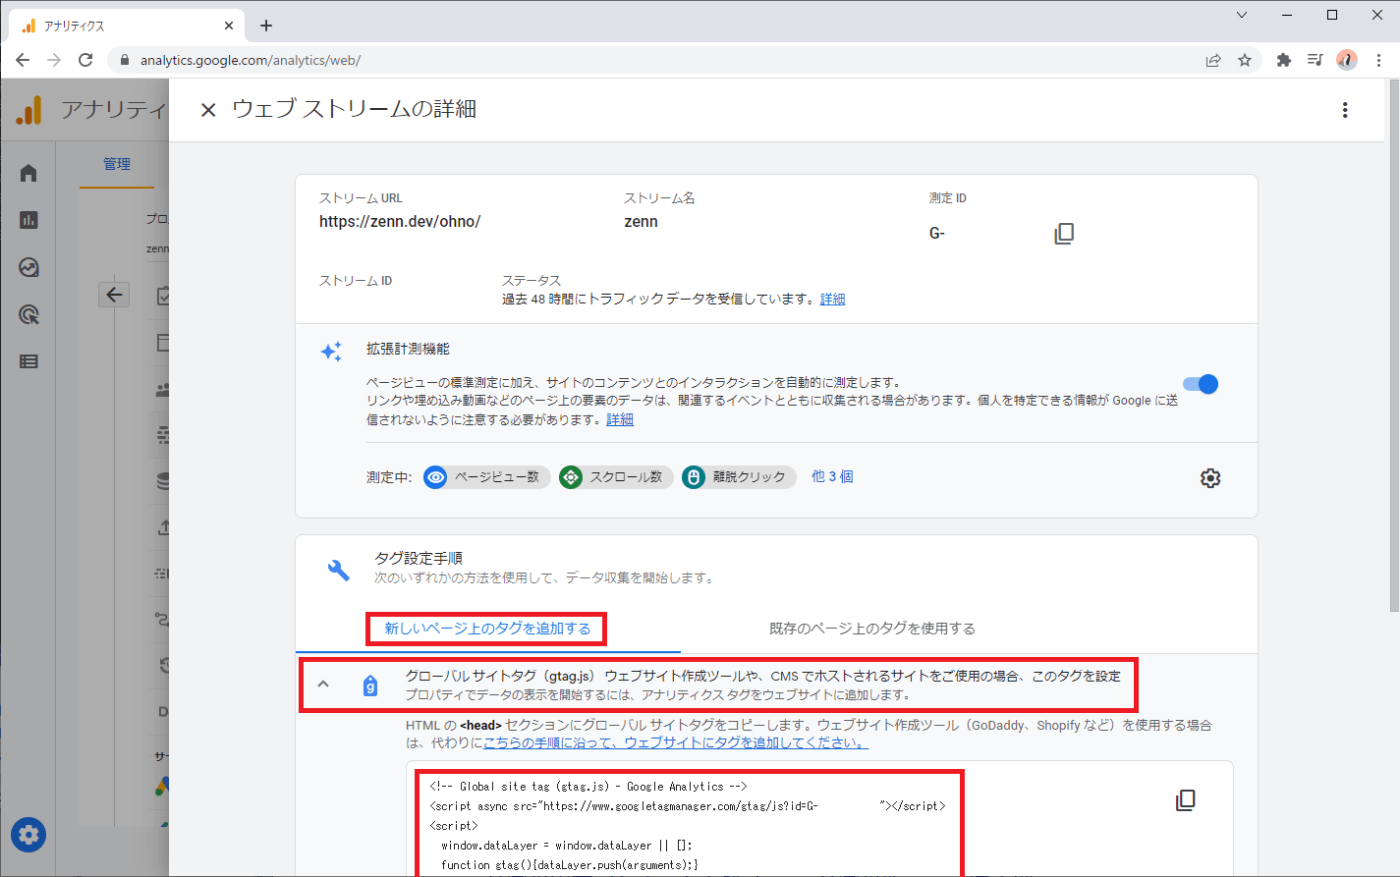Click the address bar URL
Screen dimensions: 1400x877
point(250,60)
